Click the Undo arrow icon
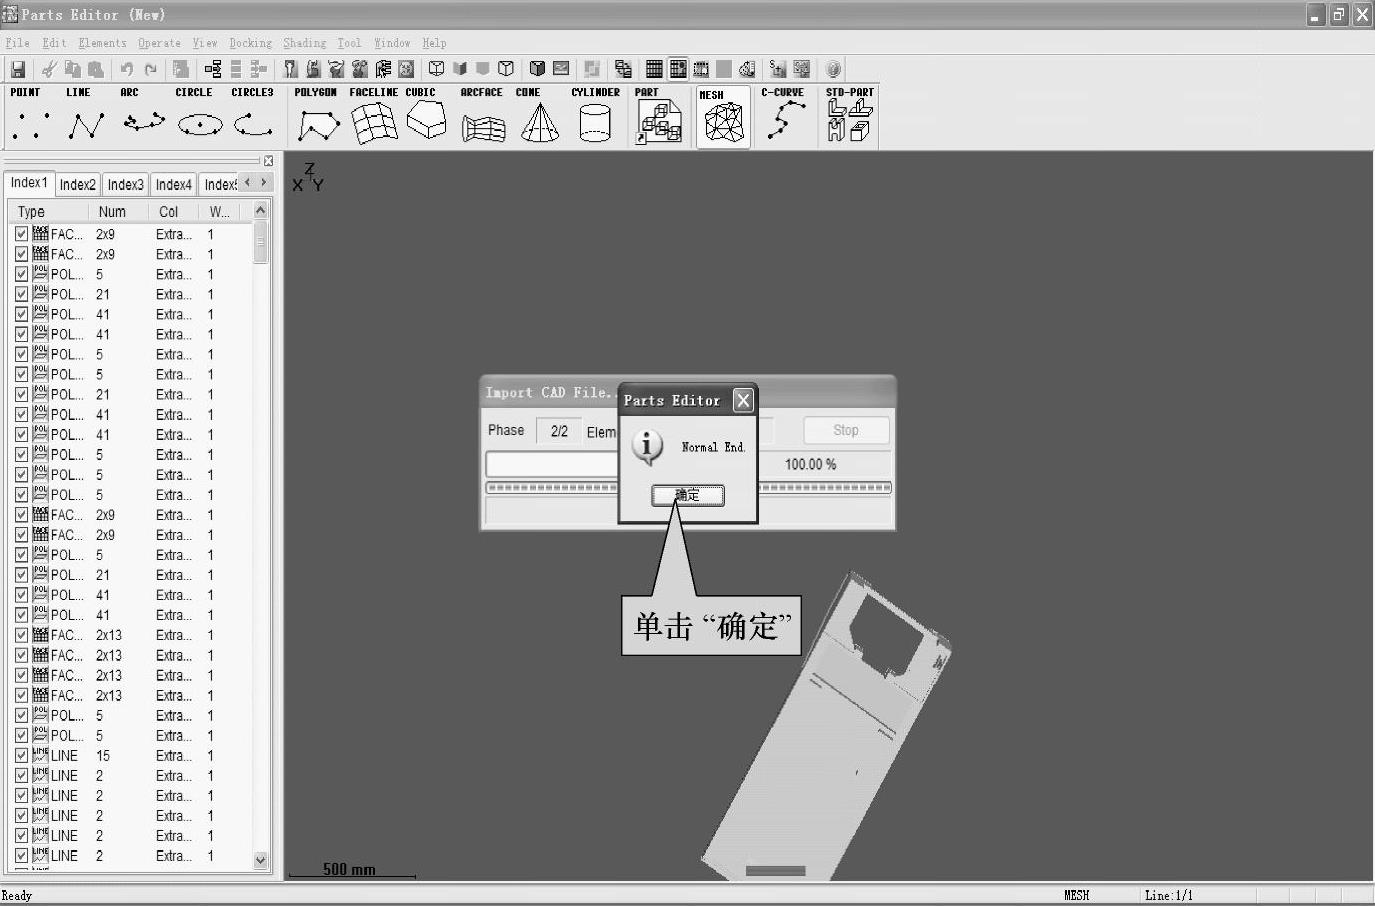 coord(127,69)
